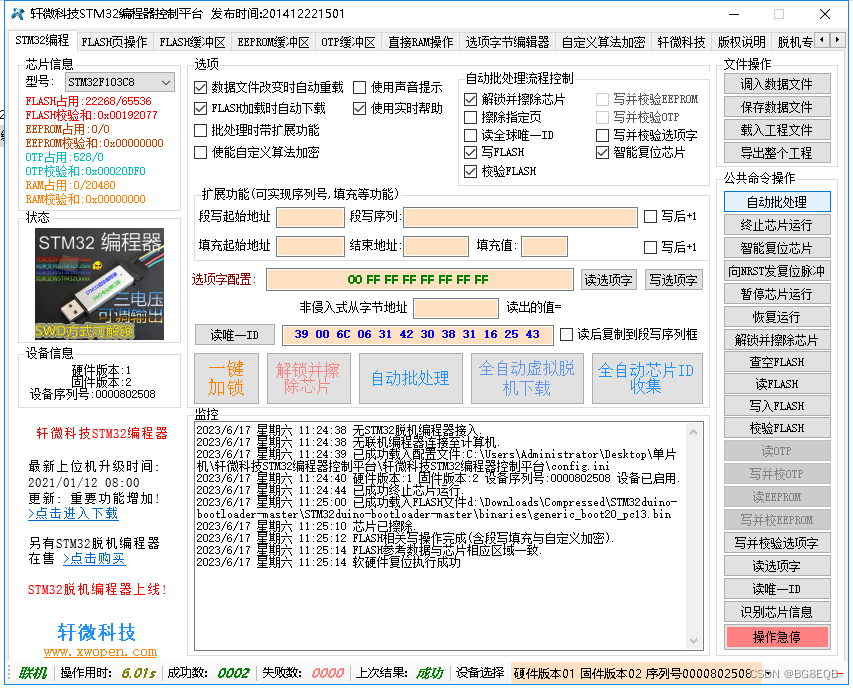This screenshot has width=853, height=689.
Task: Click the red 操作急停 button
Action: pyautogui.click(x=777, y=637)
